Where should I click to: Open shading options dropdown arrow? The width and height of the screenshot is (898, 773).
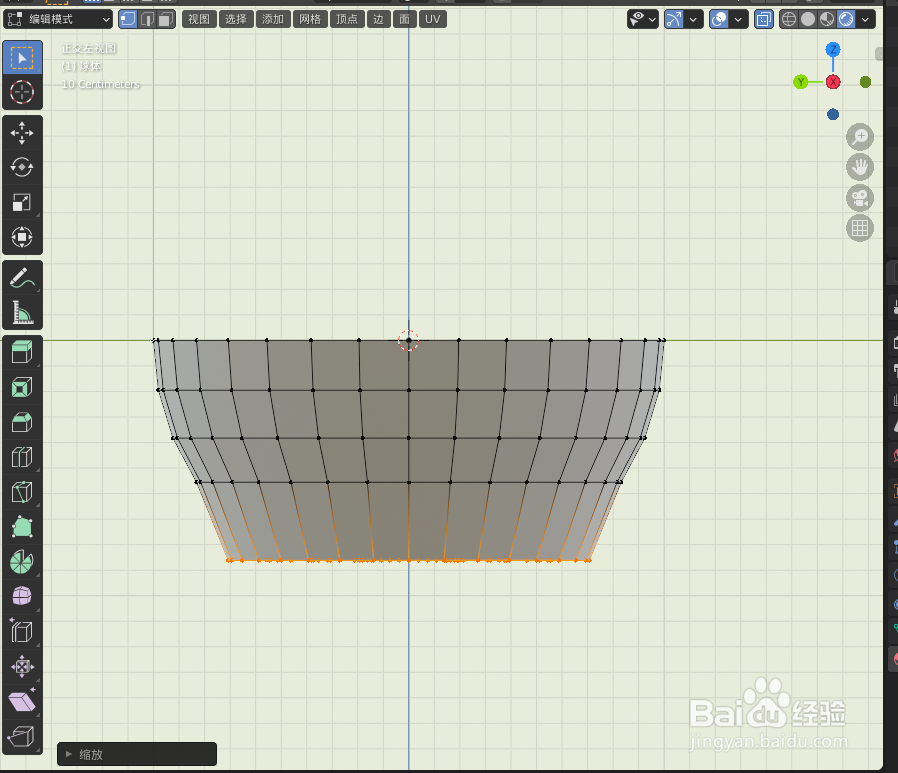[x=865, y=19]
